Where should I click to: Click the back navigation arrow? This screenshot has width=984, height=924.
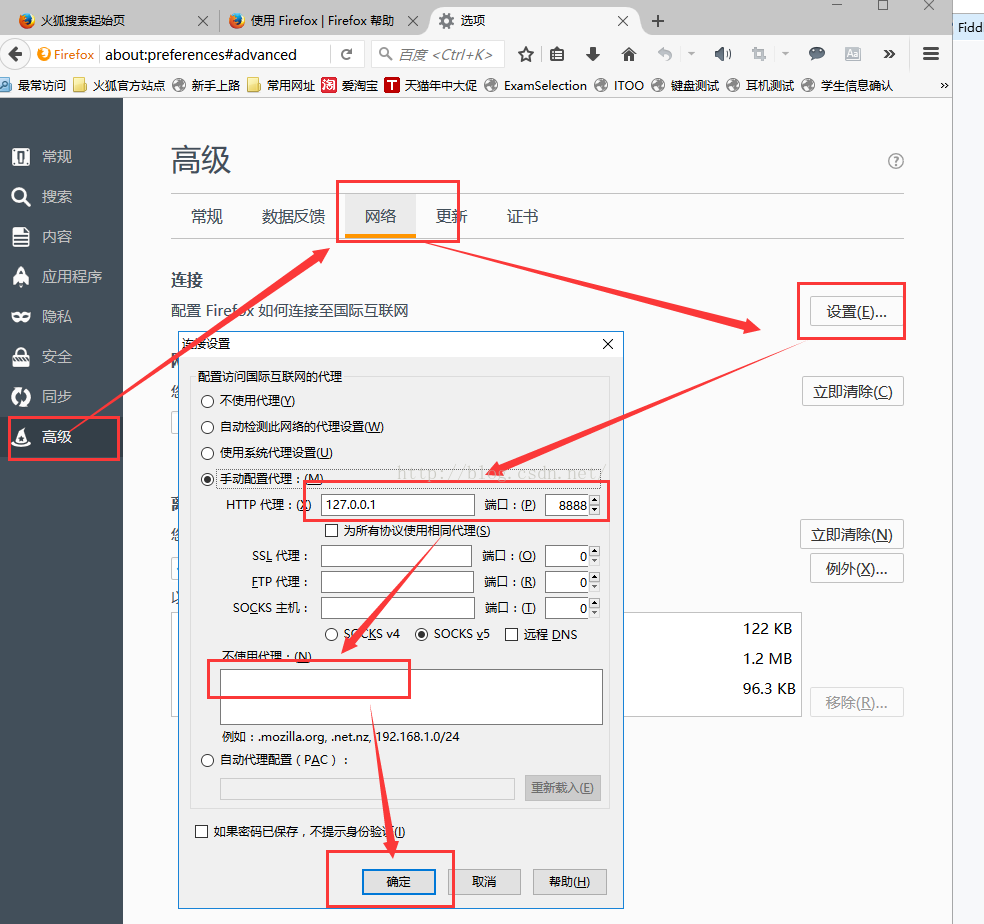(x=16, y=54)
